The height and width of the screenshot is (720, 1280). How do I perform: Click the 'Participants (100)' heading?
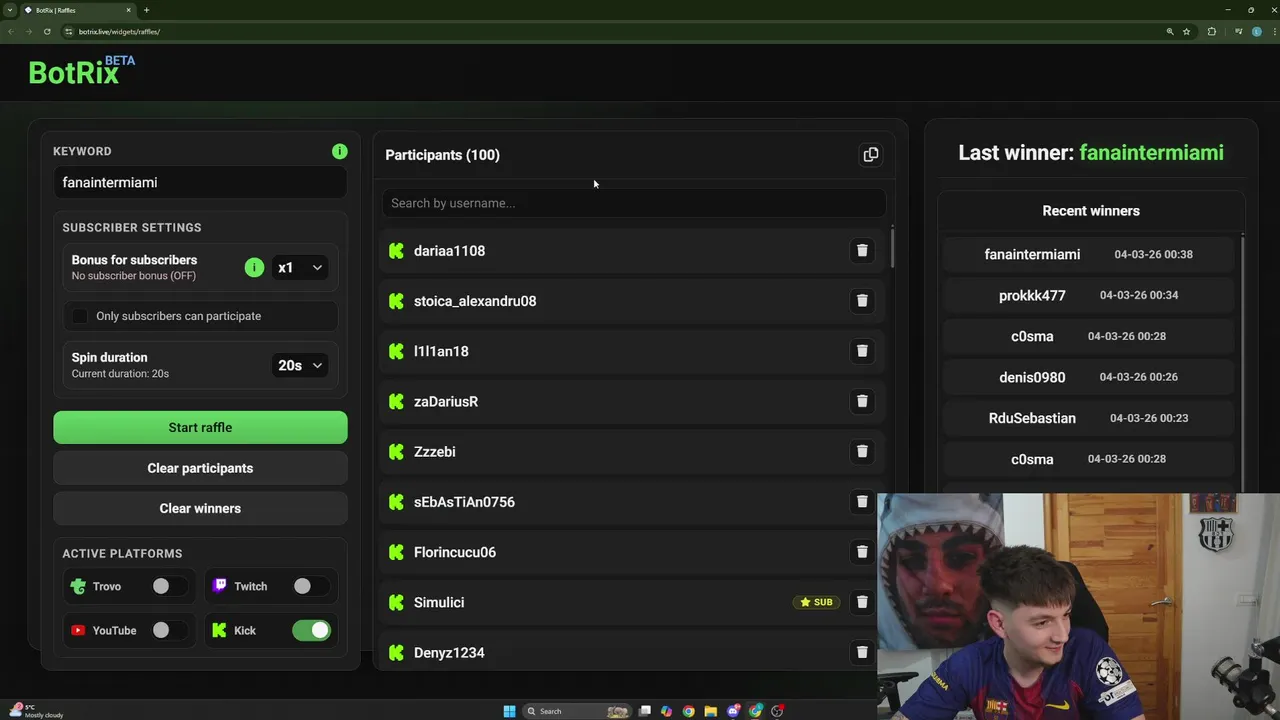pos(442,155)
